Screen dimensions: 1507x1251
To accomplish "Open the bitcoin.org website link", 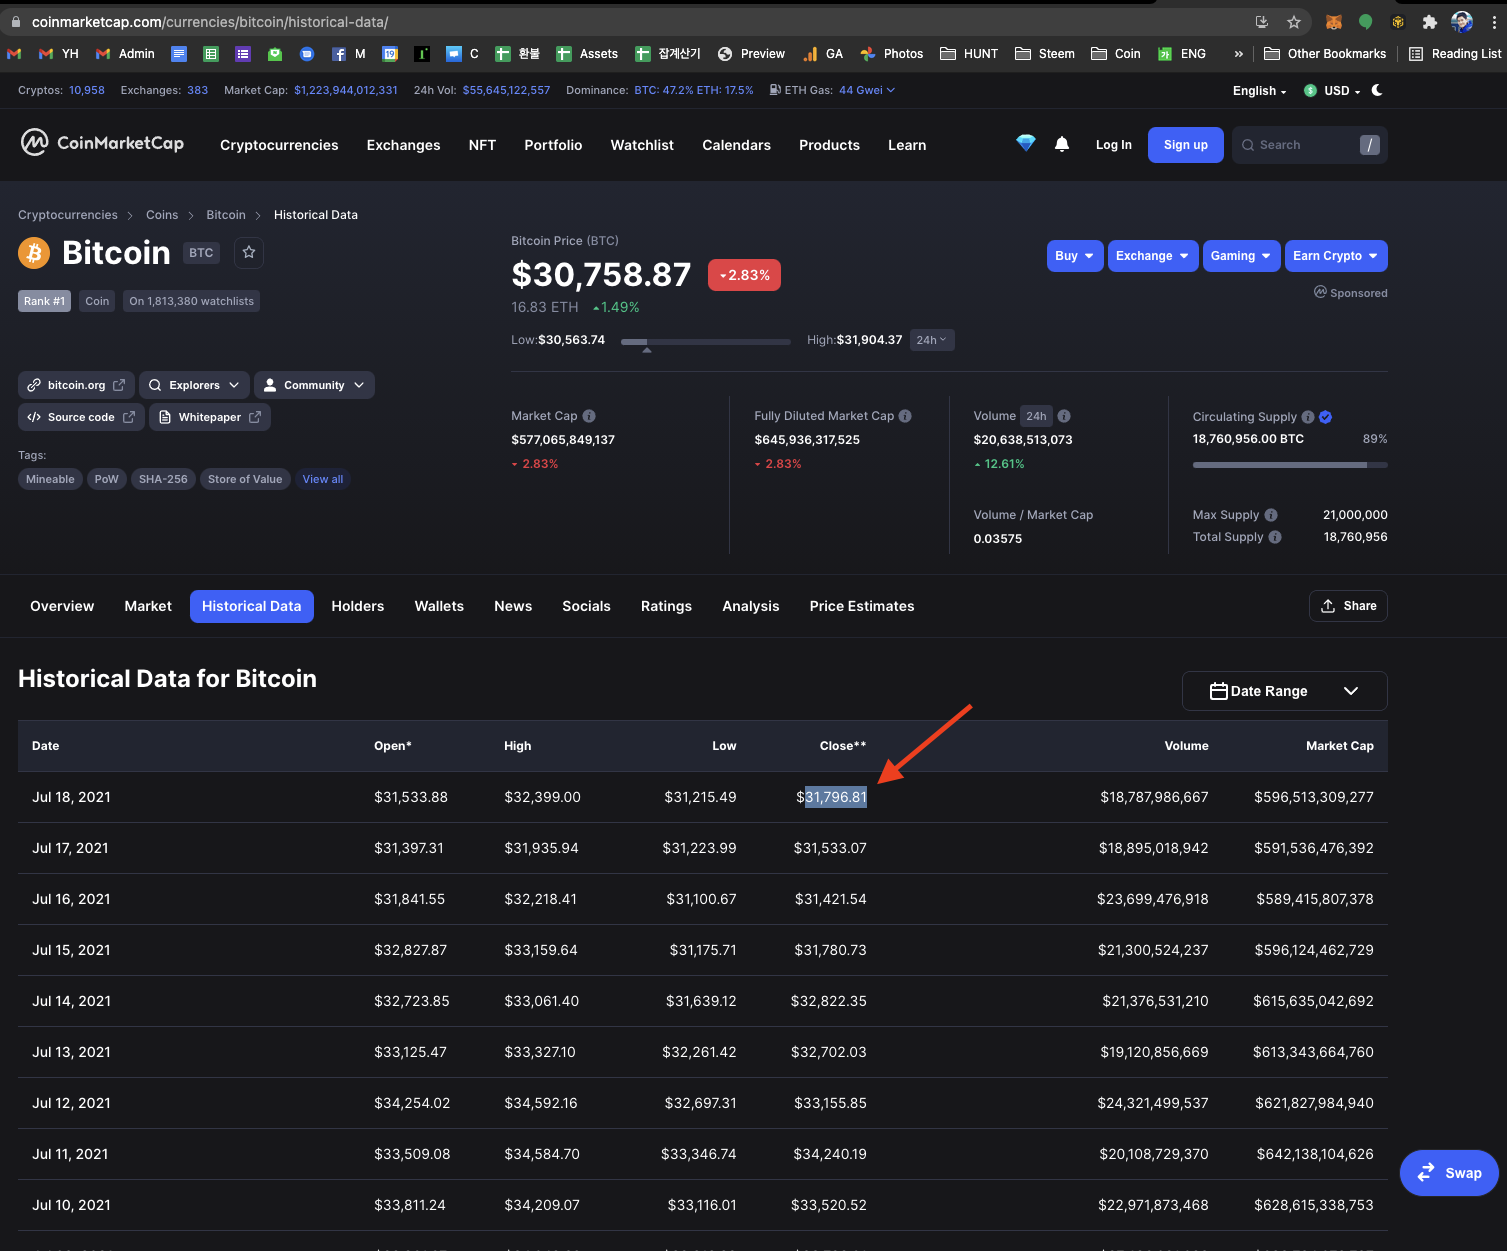I will (76, 385).
